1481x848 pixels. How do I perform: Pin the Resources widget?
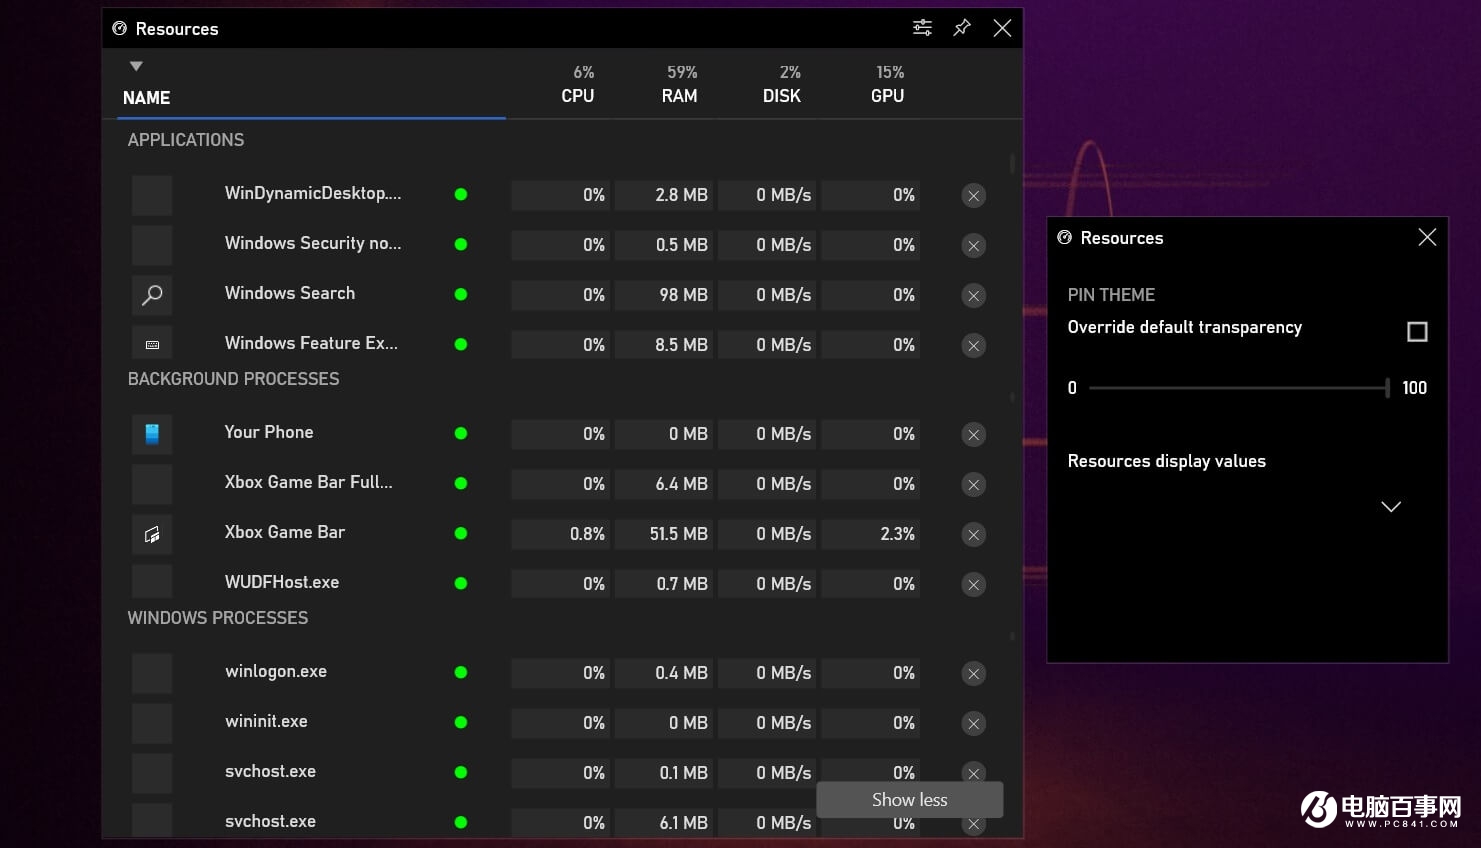[x=962, y=28]
